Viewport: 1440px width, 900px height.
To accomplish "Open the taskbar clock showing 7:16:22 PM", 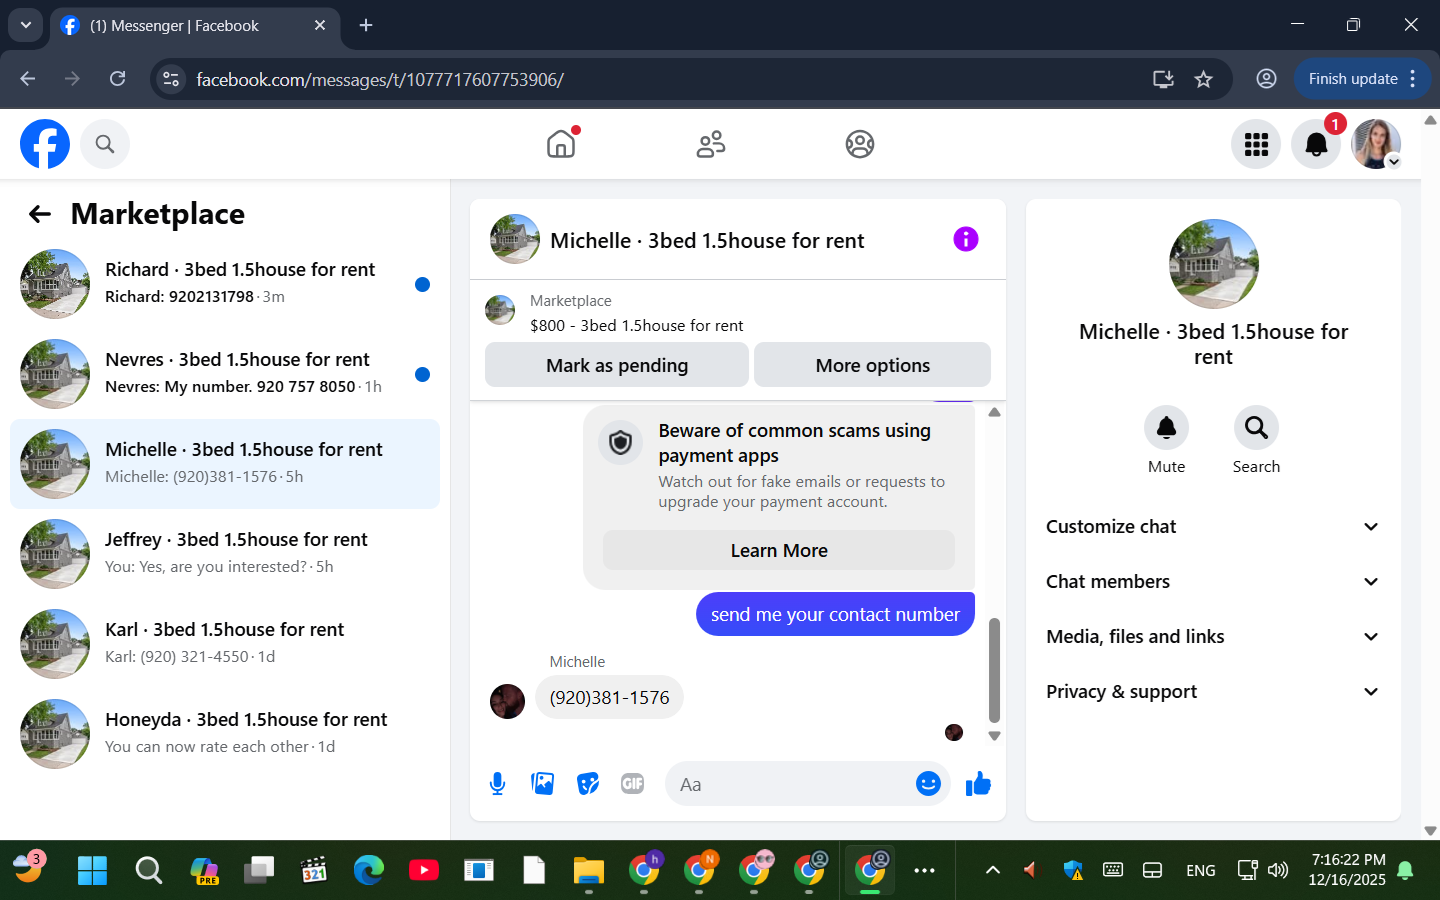I will click(1347, 870).
